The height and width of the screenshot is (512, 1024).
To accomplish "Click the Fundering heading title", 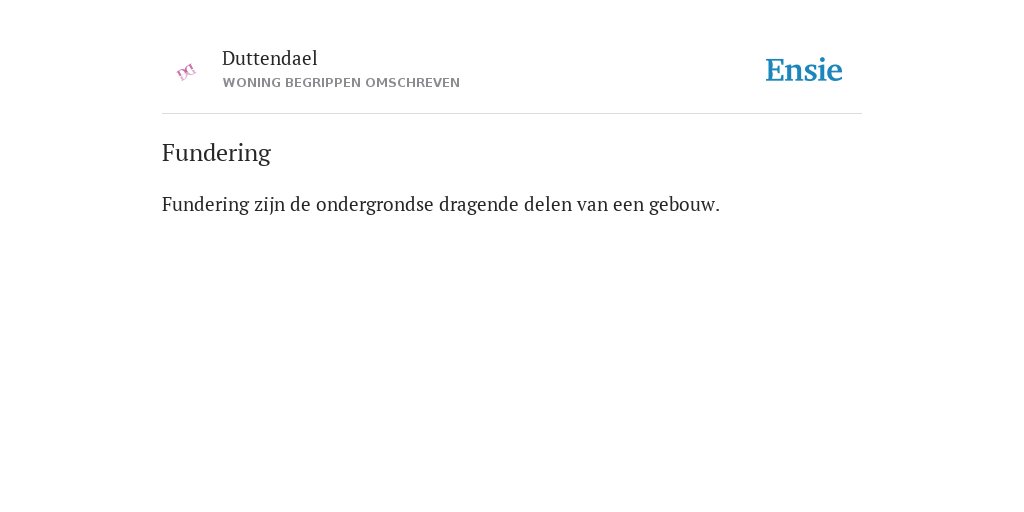I will (216, 153).
